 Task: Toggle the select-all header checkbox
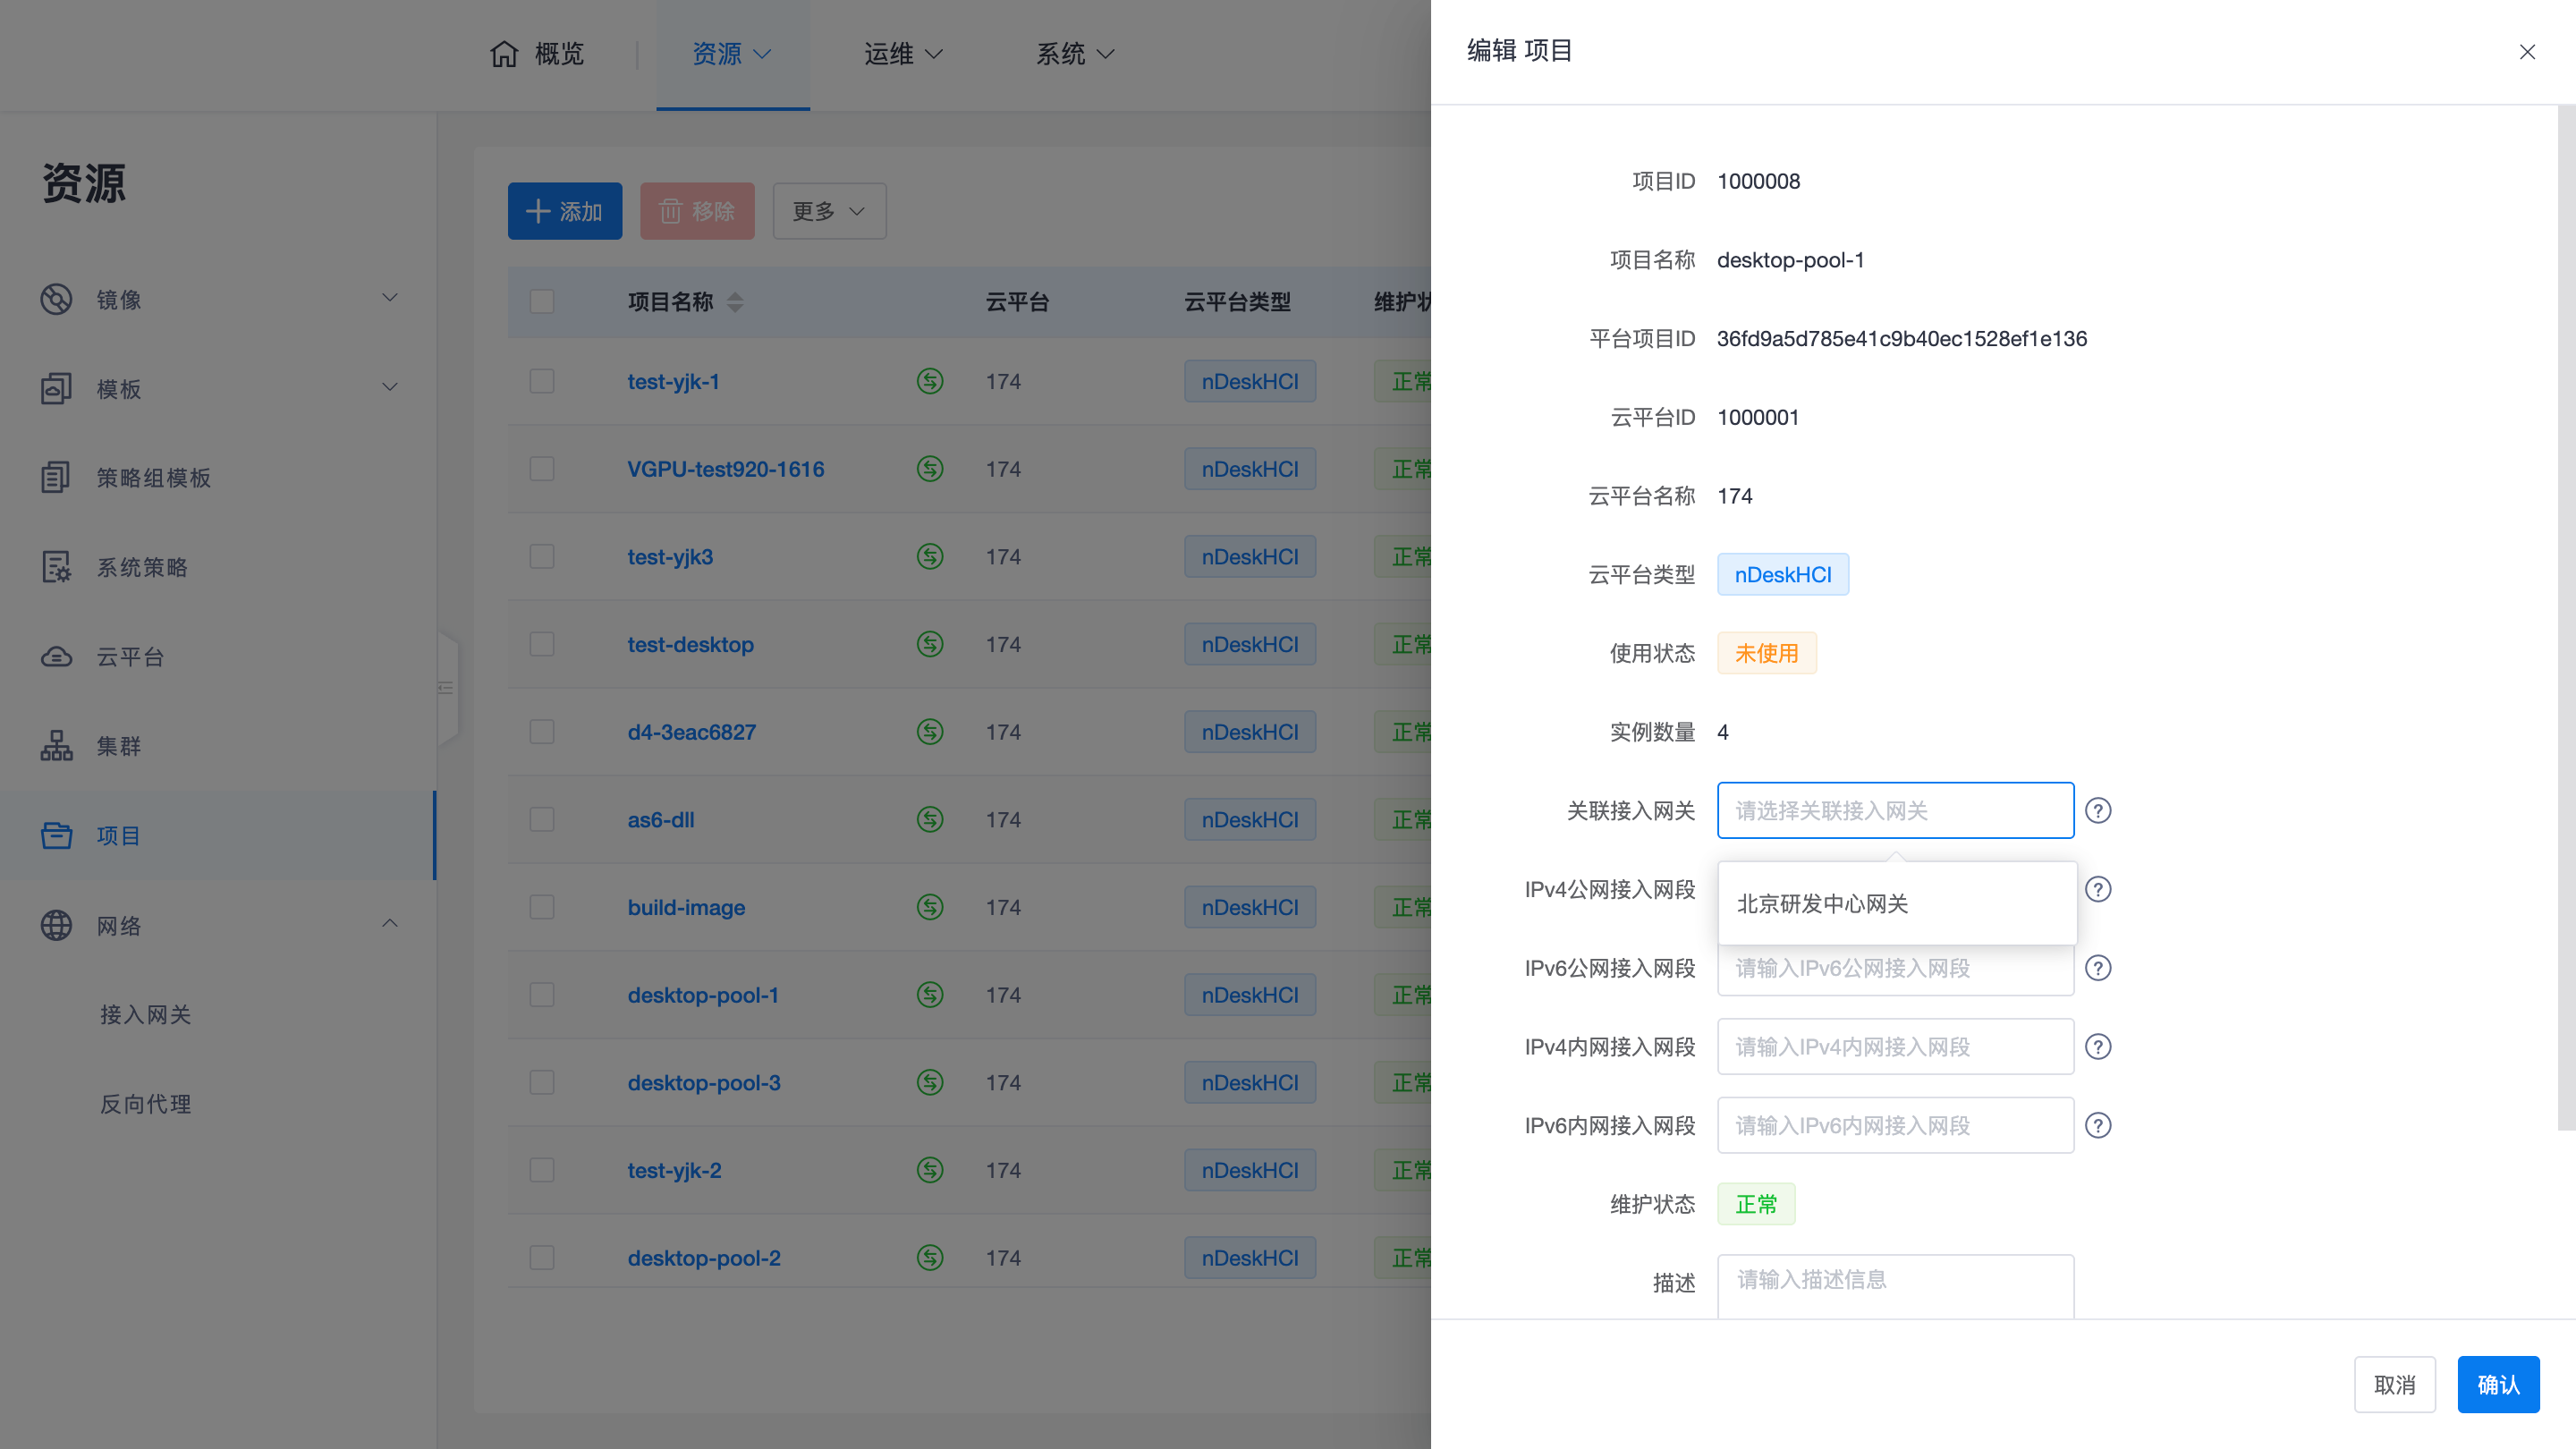tap(542, 301)
